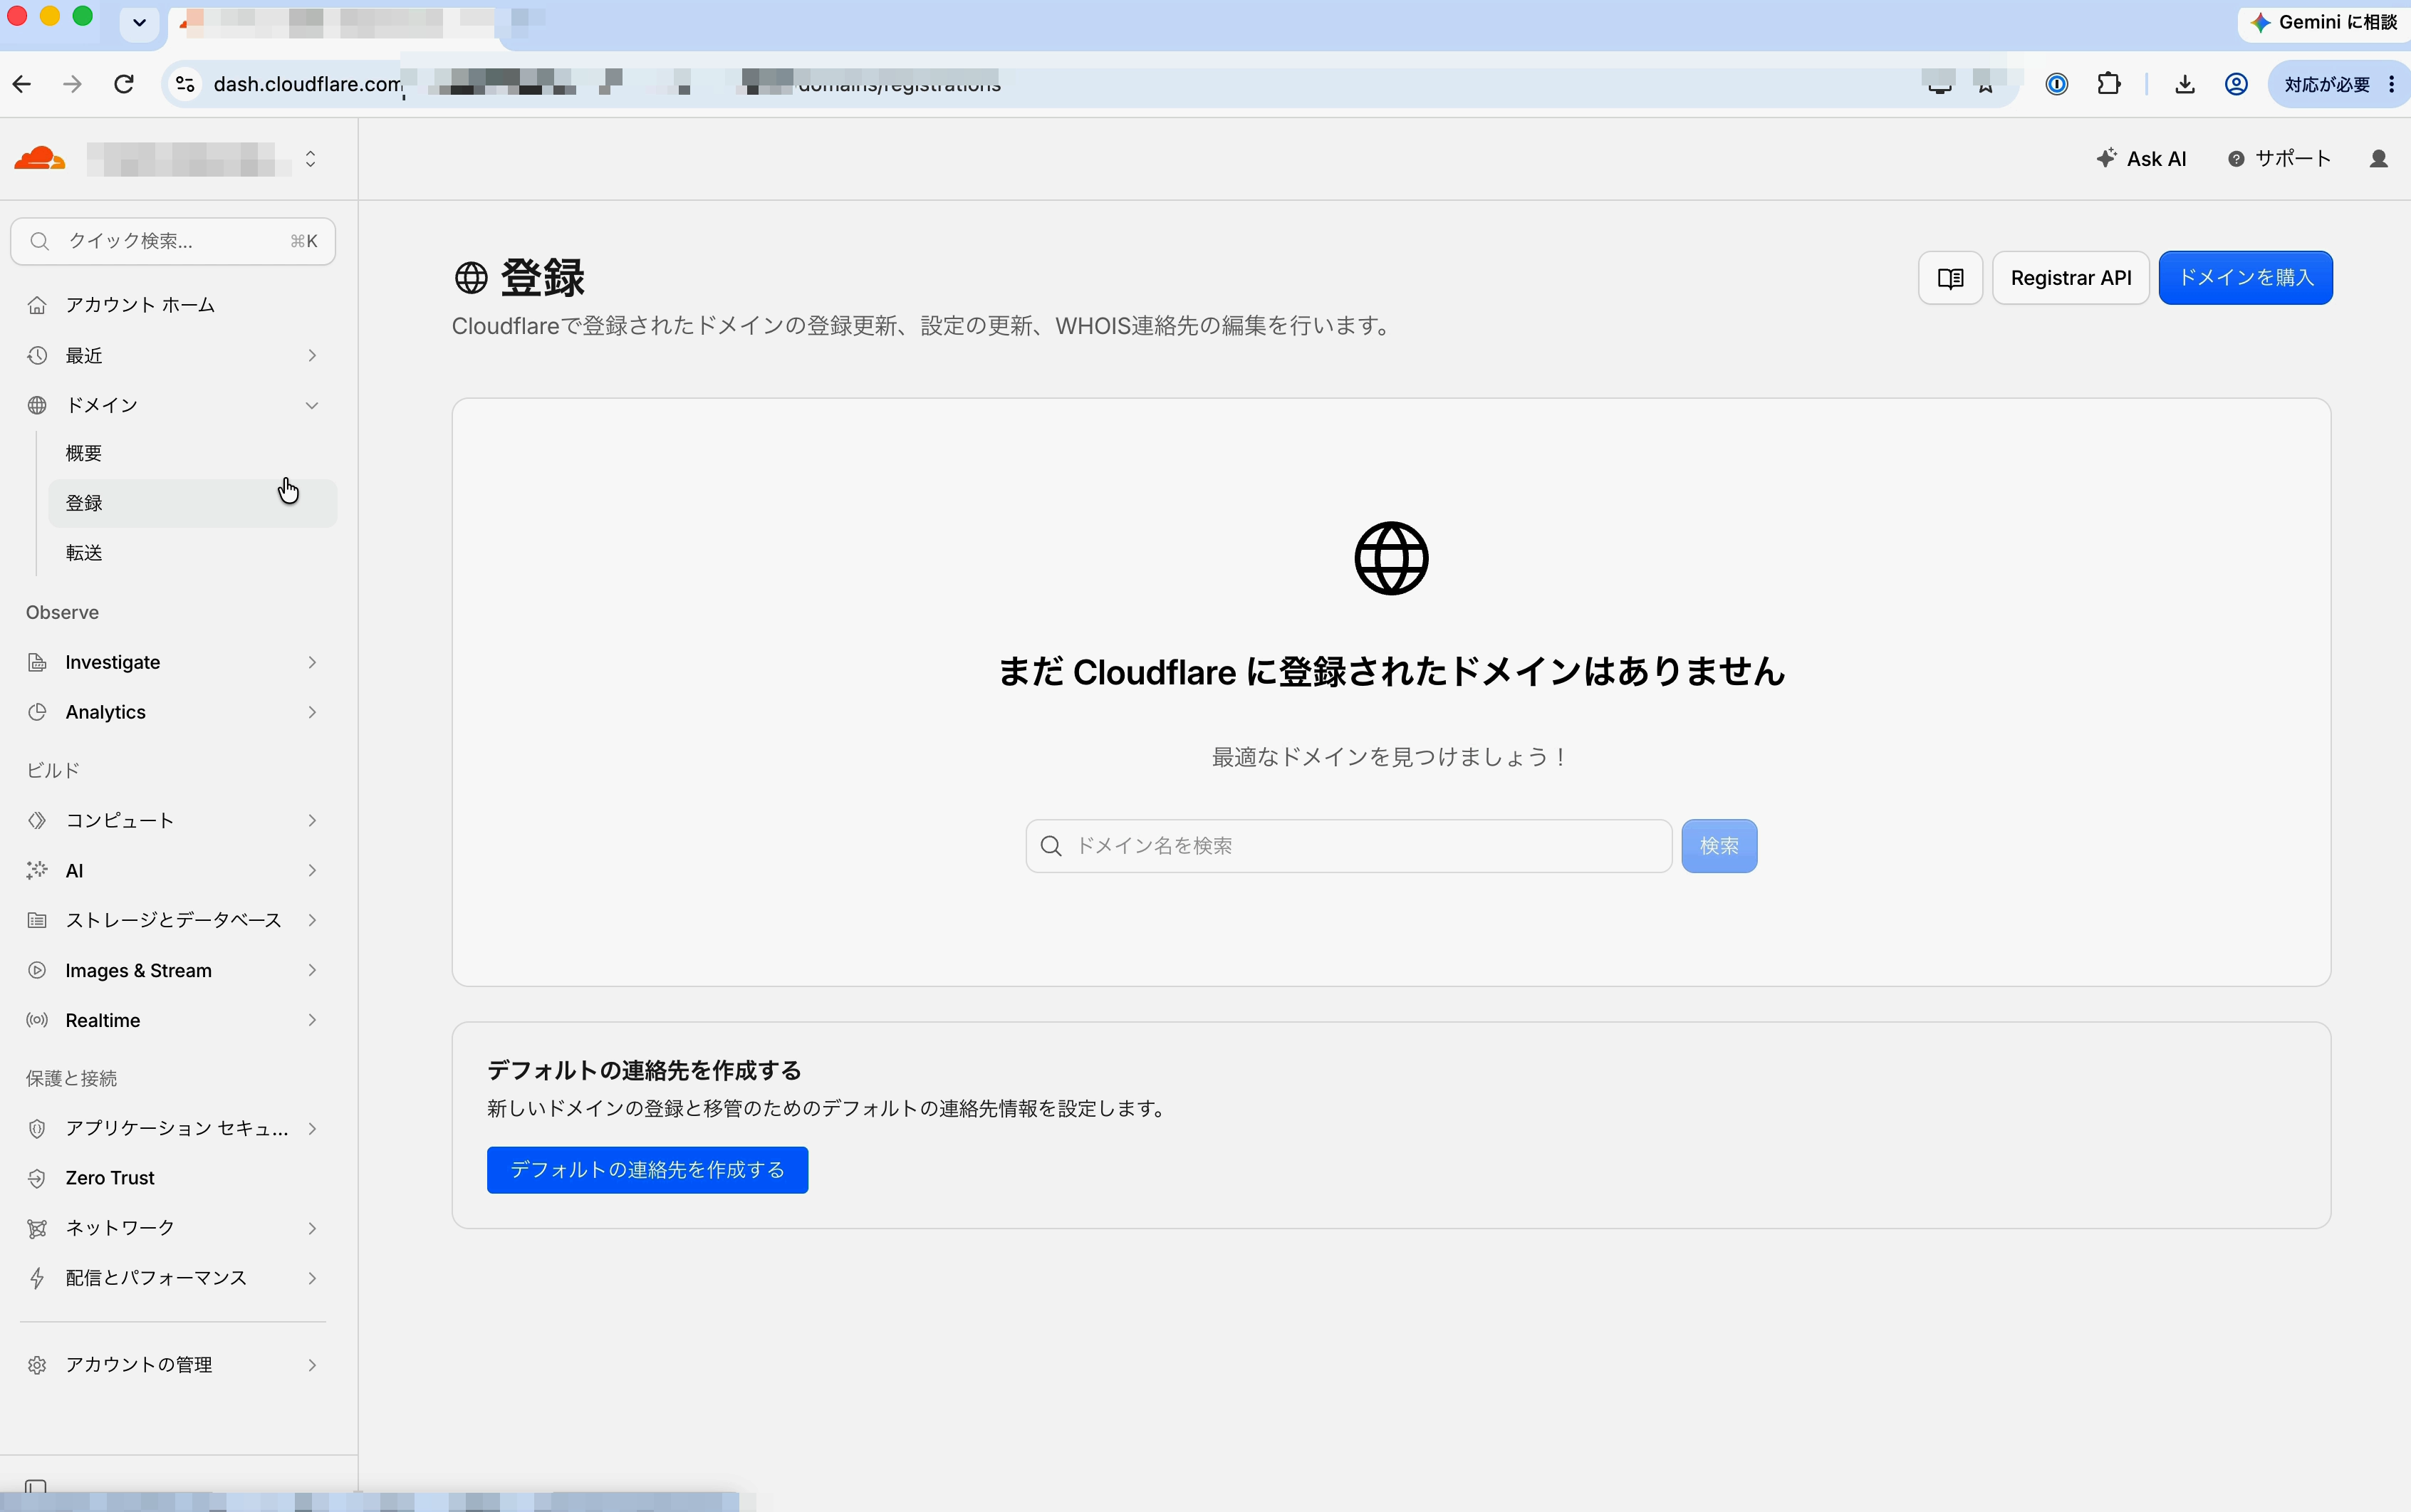Image resolution: width=2411 pixels, height=1512 pixels.
Task: Expand the アカウントの管理 chevron
Action: pyautogui.click(x=312, y=1365)
